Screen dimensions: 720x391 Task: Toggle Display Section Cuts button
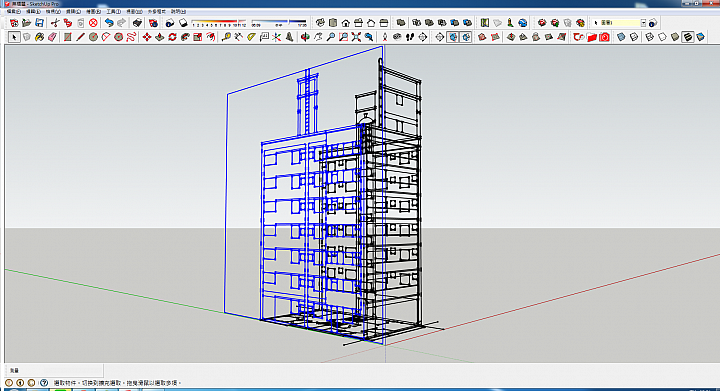pos(466,37)
